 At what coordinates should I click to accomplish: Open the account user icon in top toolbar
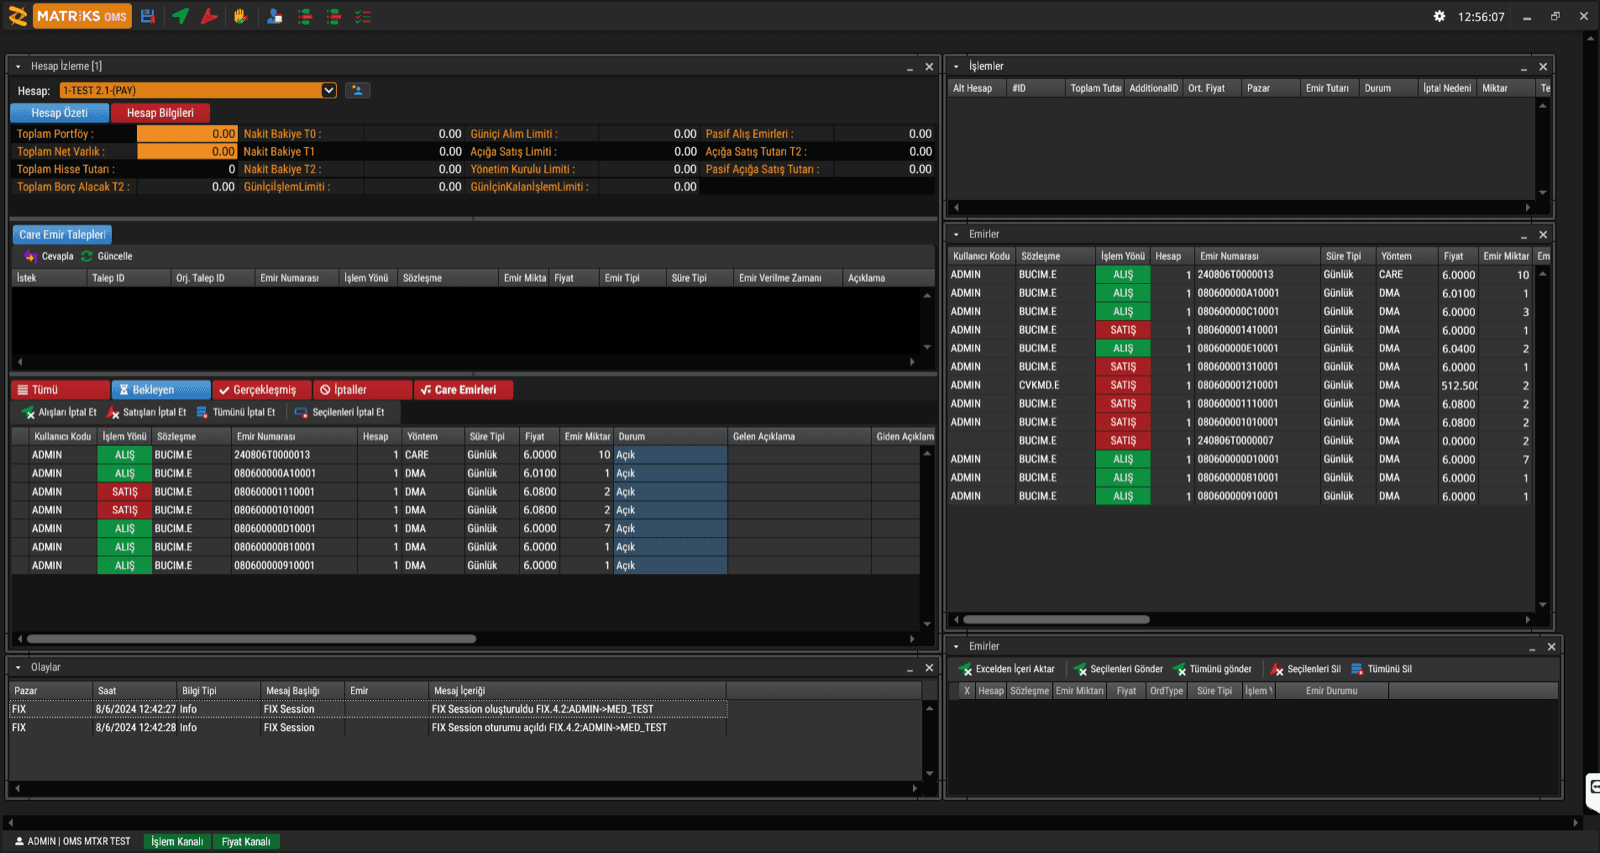(274, 16)
